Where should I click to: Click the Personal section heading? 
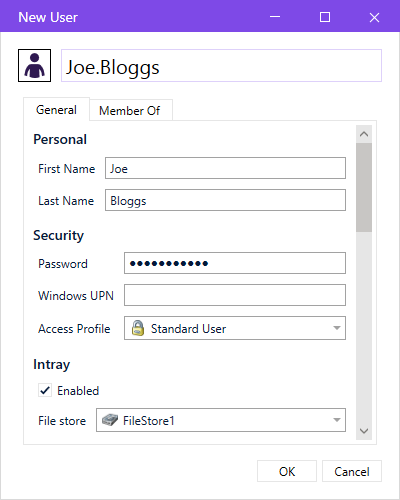point(60,139)
